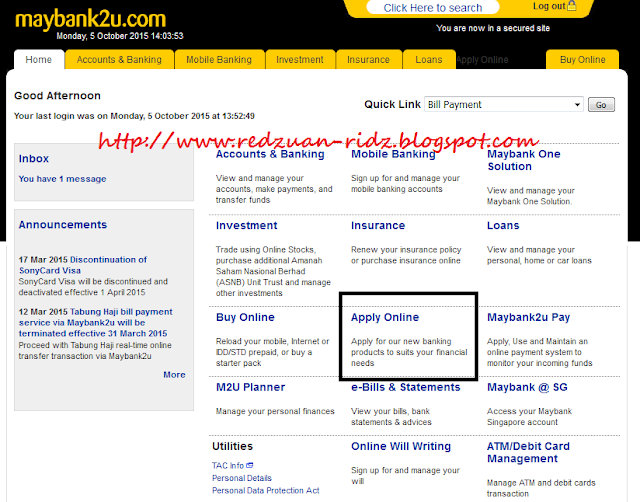Open the Maybank2u Pay link
Viewport: 640px width, 502px height.
tap(528, 317)
